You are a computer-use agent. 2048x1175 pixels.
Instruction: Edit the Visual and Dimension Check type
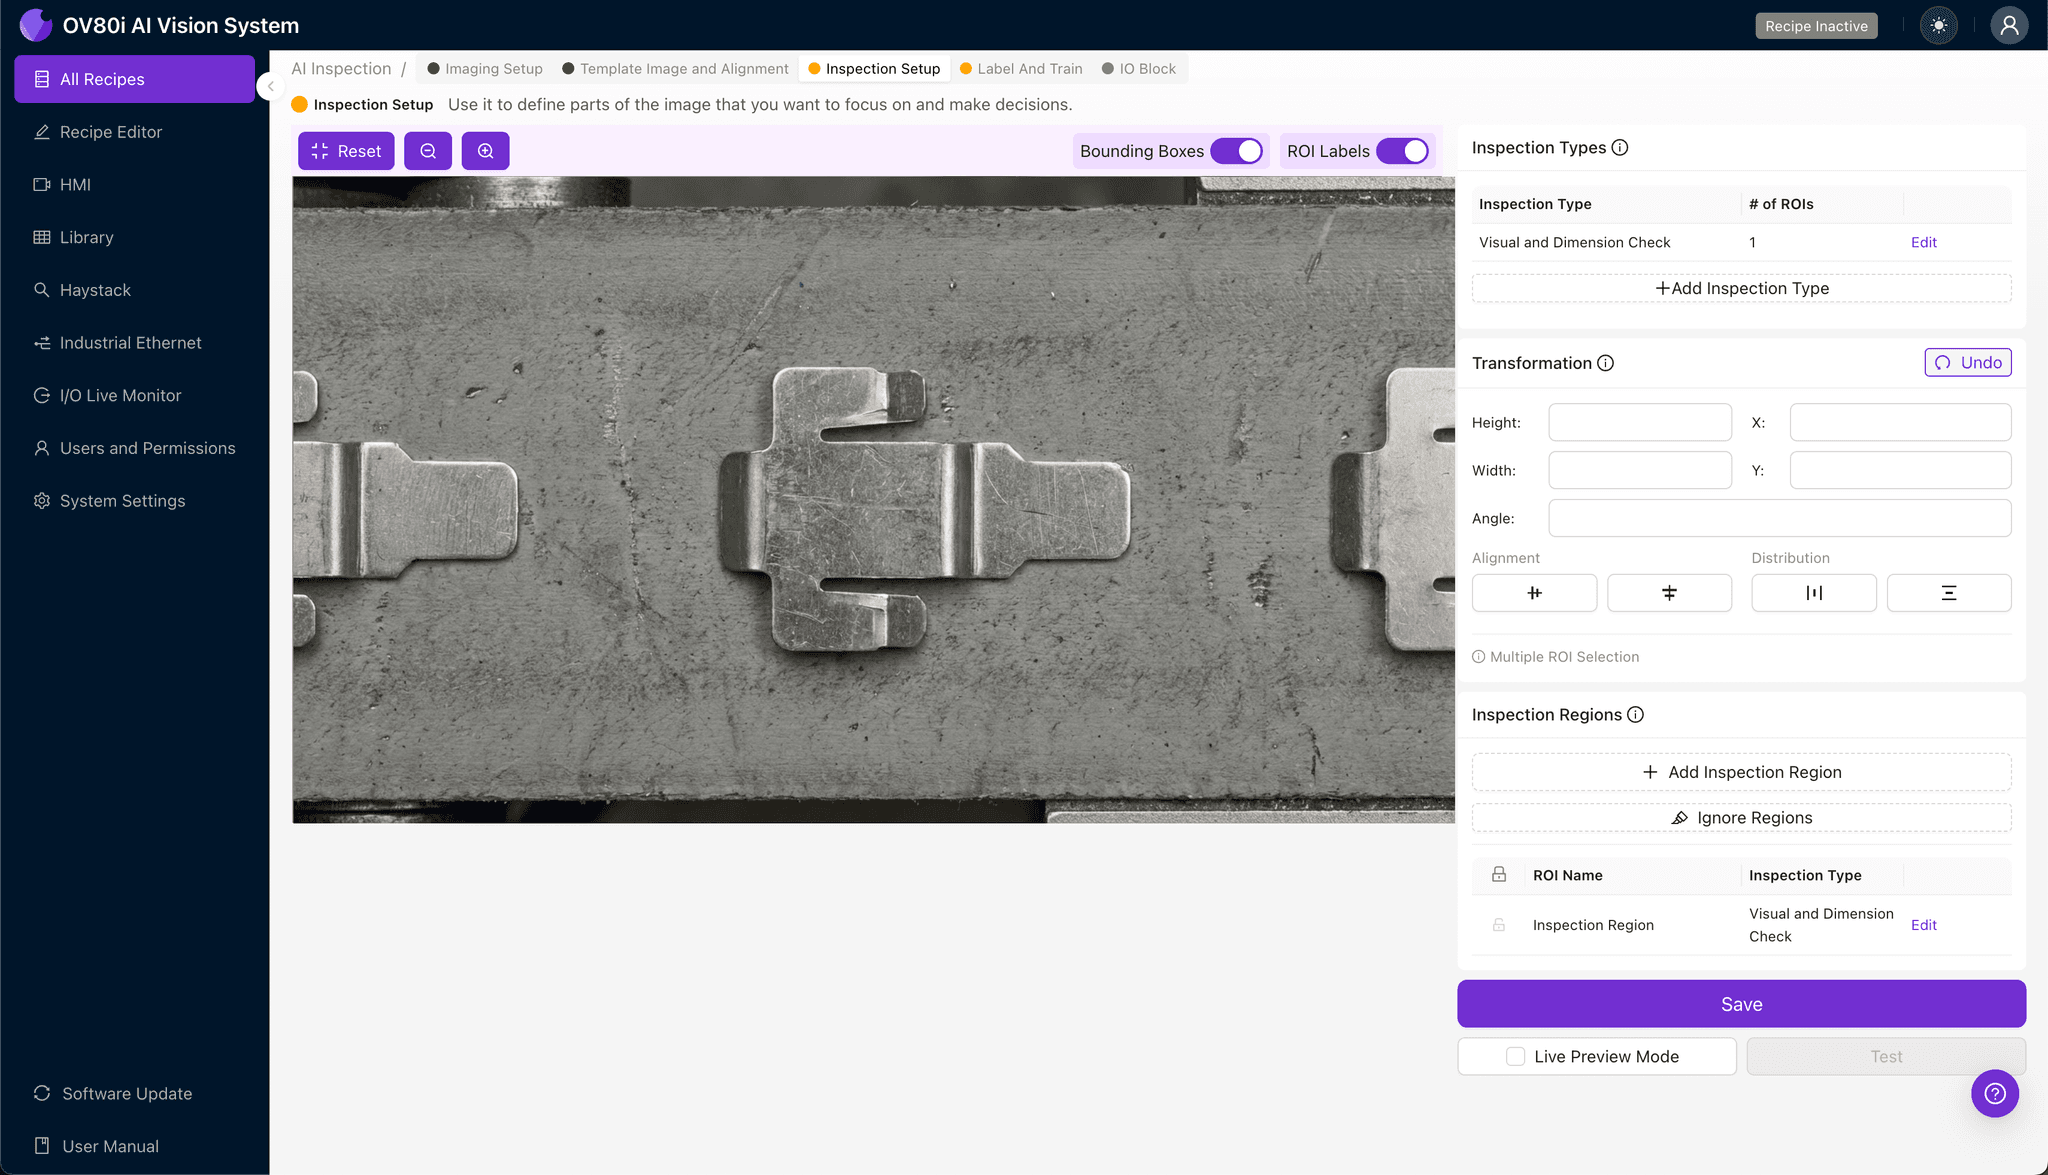click(1923, 241)
